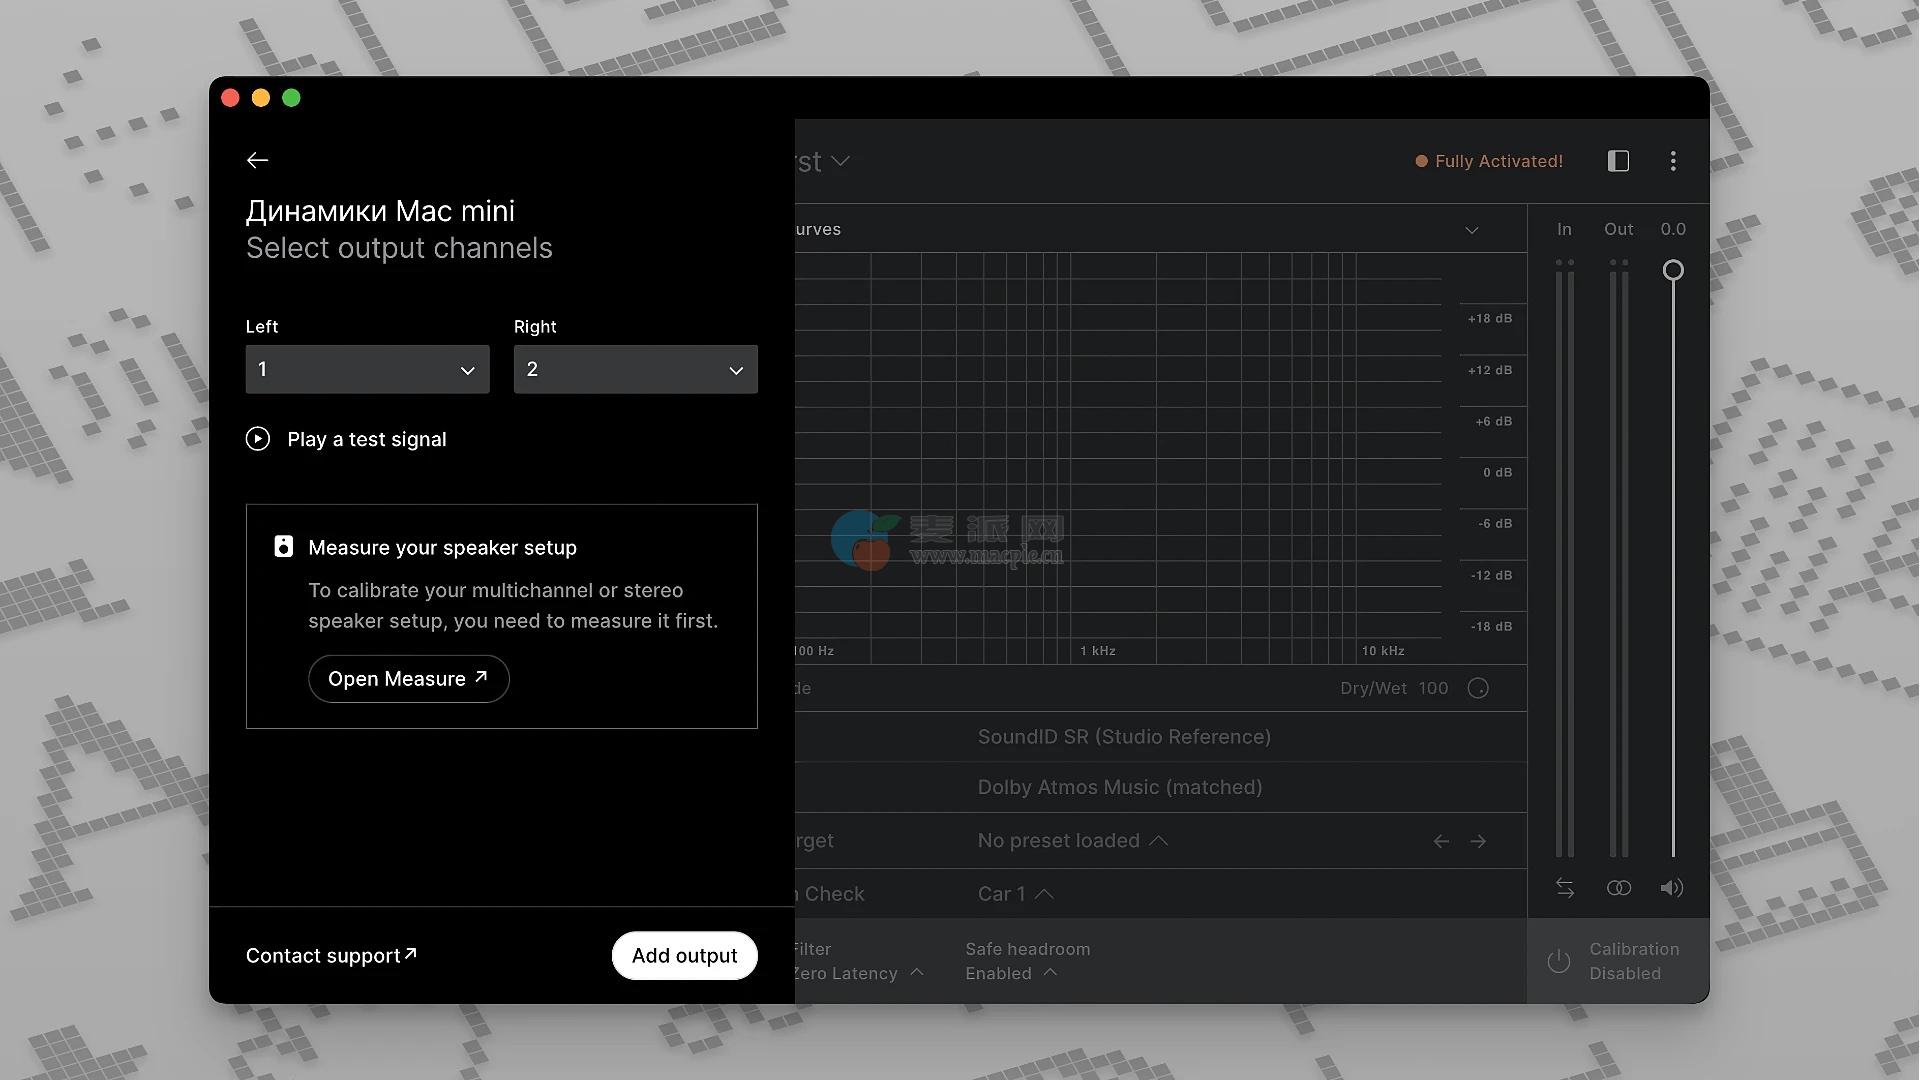Open the Left channel dropdown

click(367, 369)
